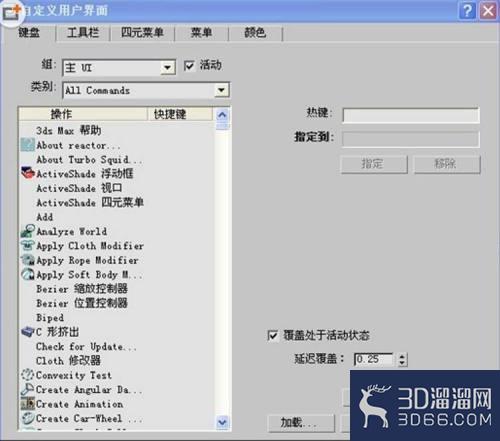This screenshot has width=500, height=441.
Task: Click the 延迟覆盖 value field
Action: tap(374, 359)
